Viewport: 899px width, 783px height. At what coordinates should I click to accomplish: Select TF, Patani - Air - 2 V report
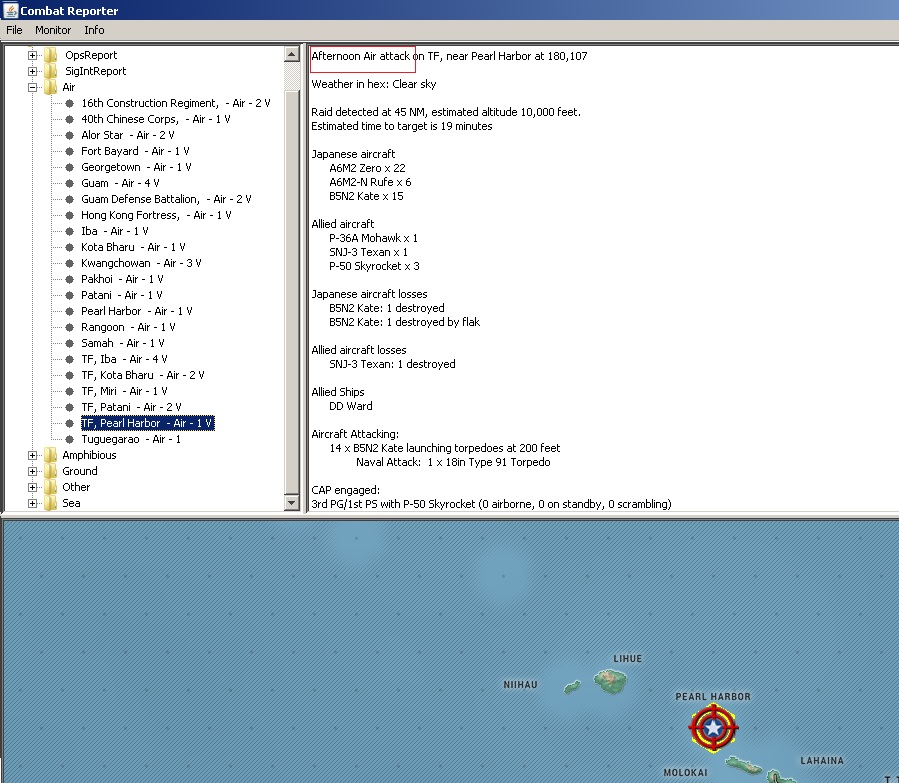131,408
